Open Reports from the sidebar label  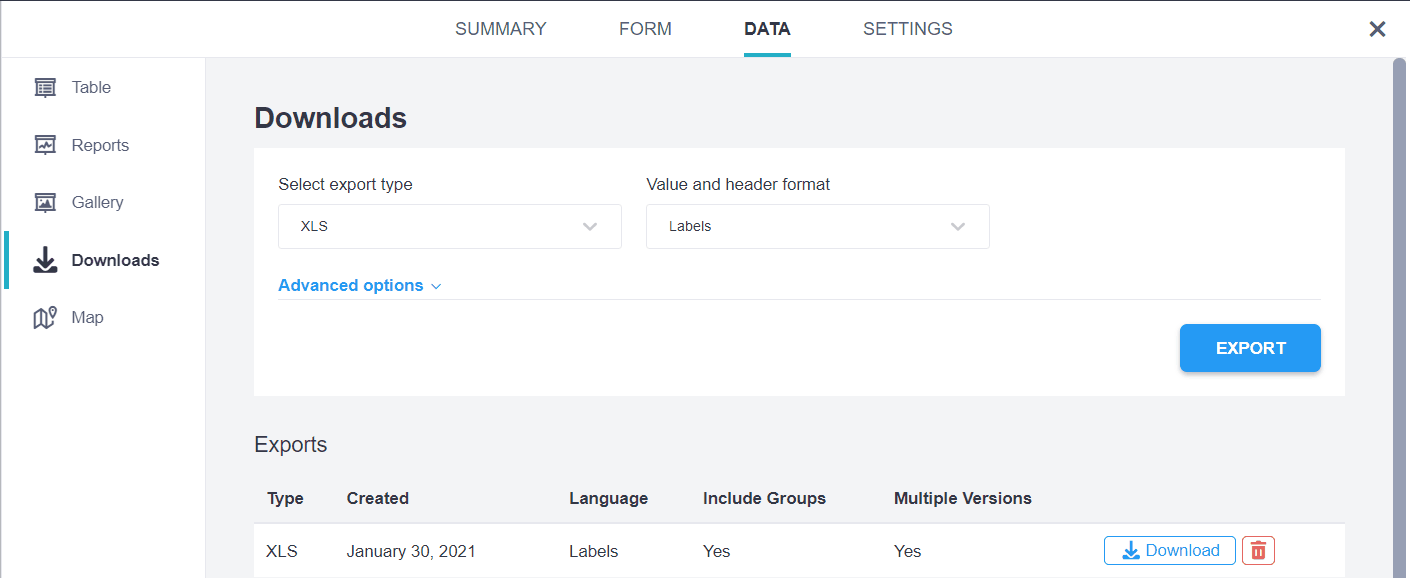tap(100, 146)
